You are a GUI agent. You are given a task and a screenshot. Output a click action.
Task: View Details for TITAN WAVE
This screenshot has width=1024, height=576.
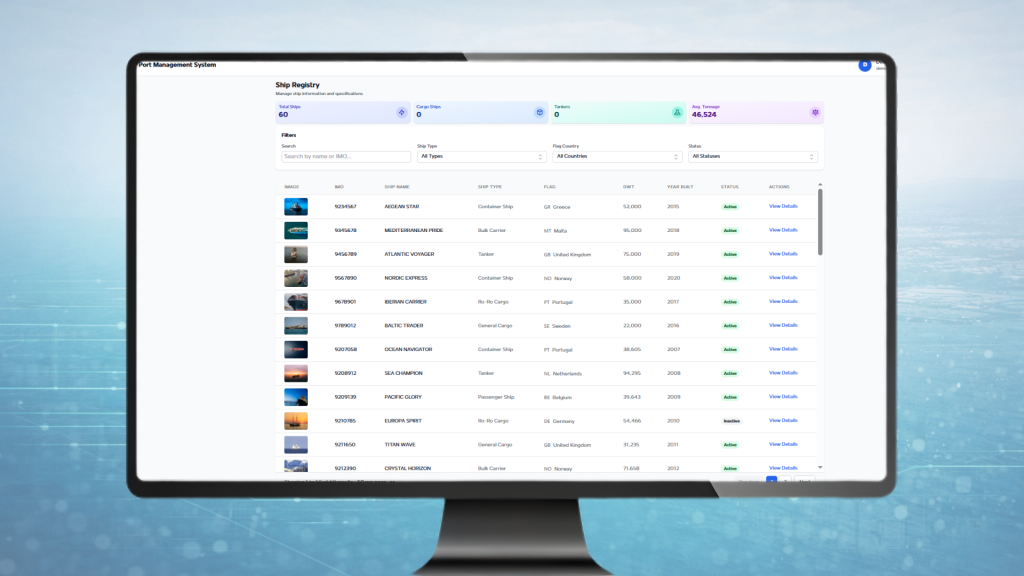tap(783, 445)
